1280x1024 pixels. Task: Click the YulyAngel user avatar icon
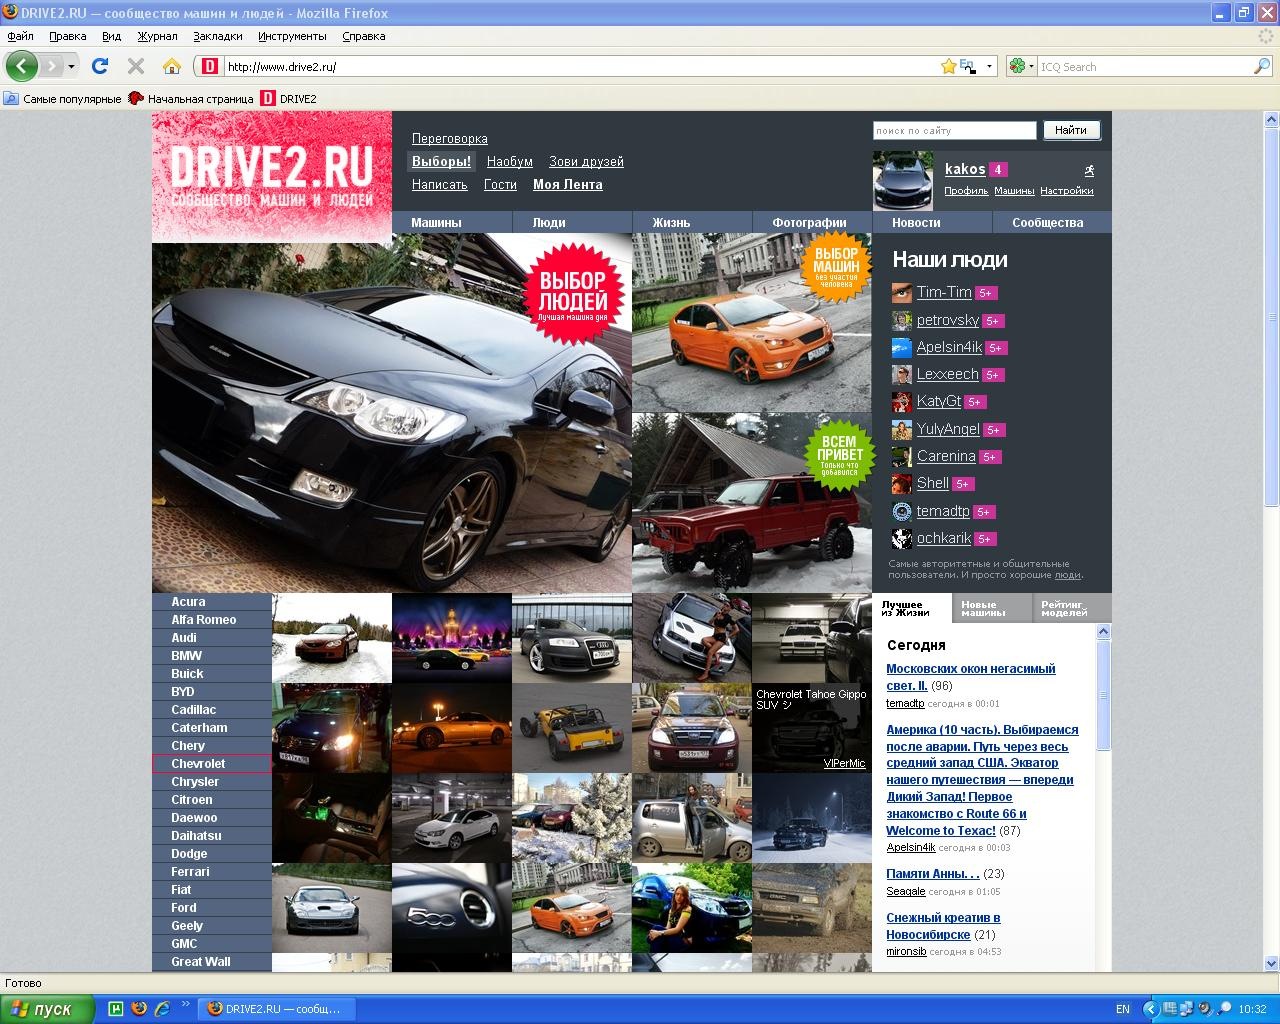point(902,430)
